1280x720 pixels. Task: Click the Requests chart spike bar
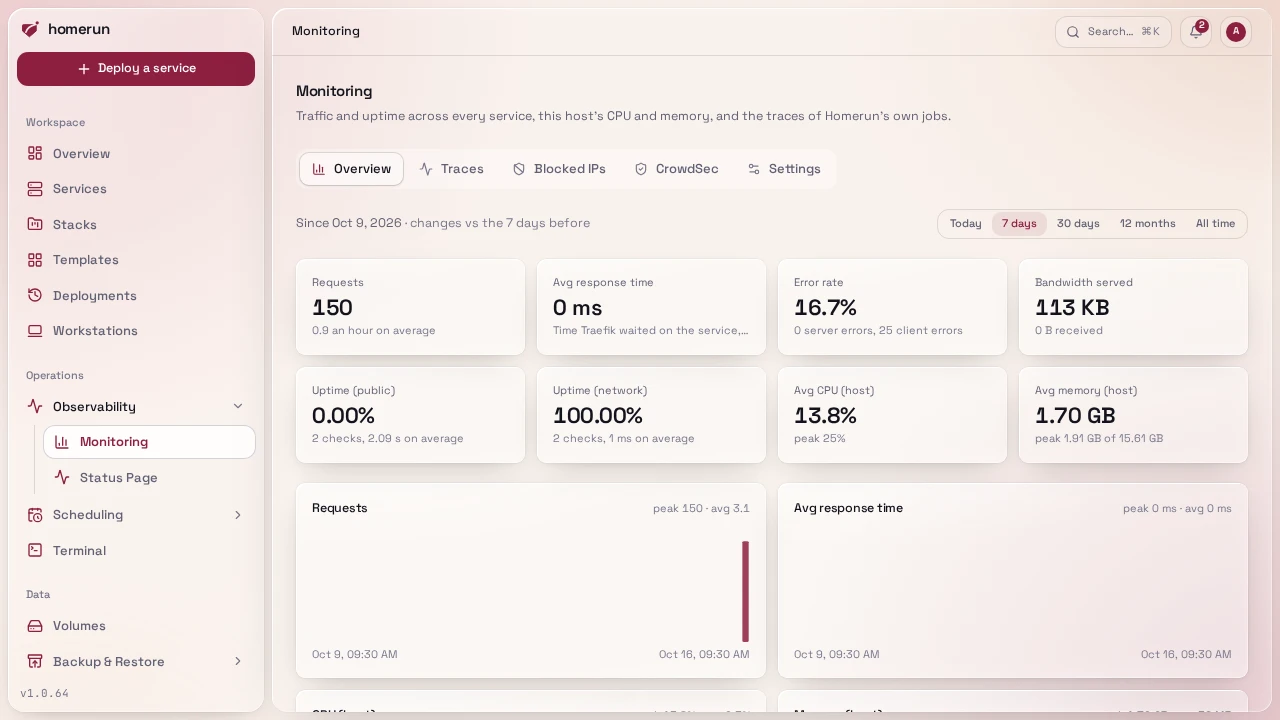point(745,591)
